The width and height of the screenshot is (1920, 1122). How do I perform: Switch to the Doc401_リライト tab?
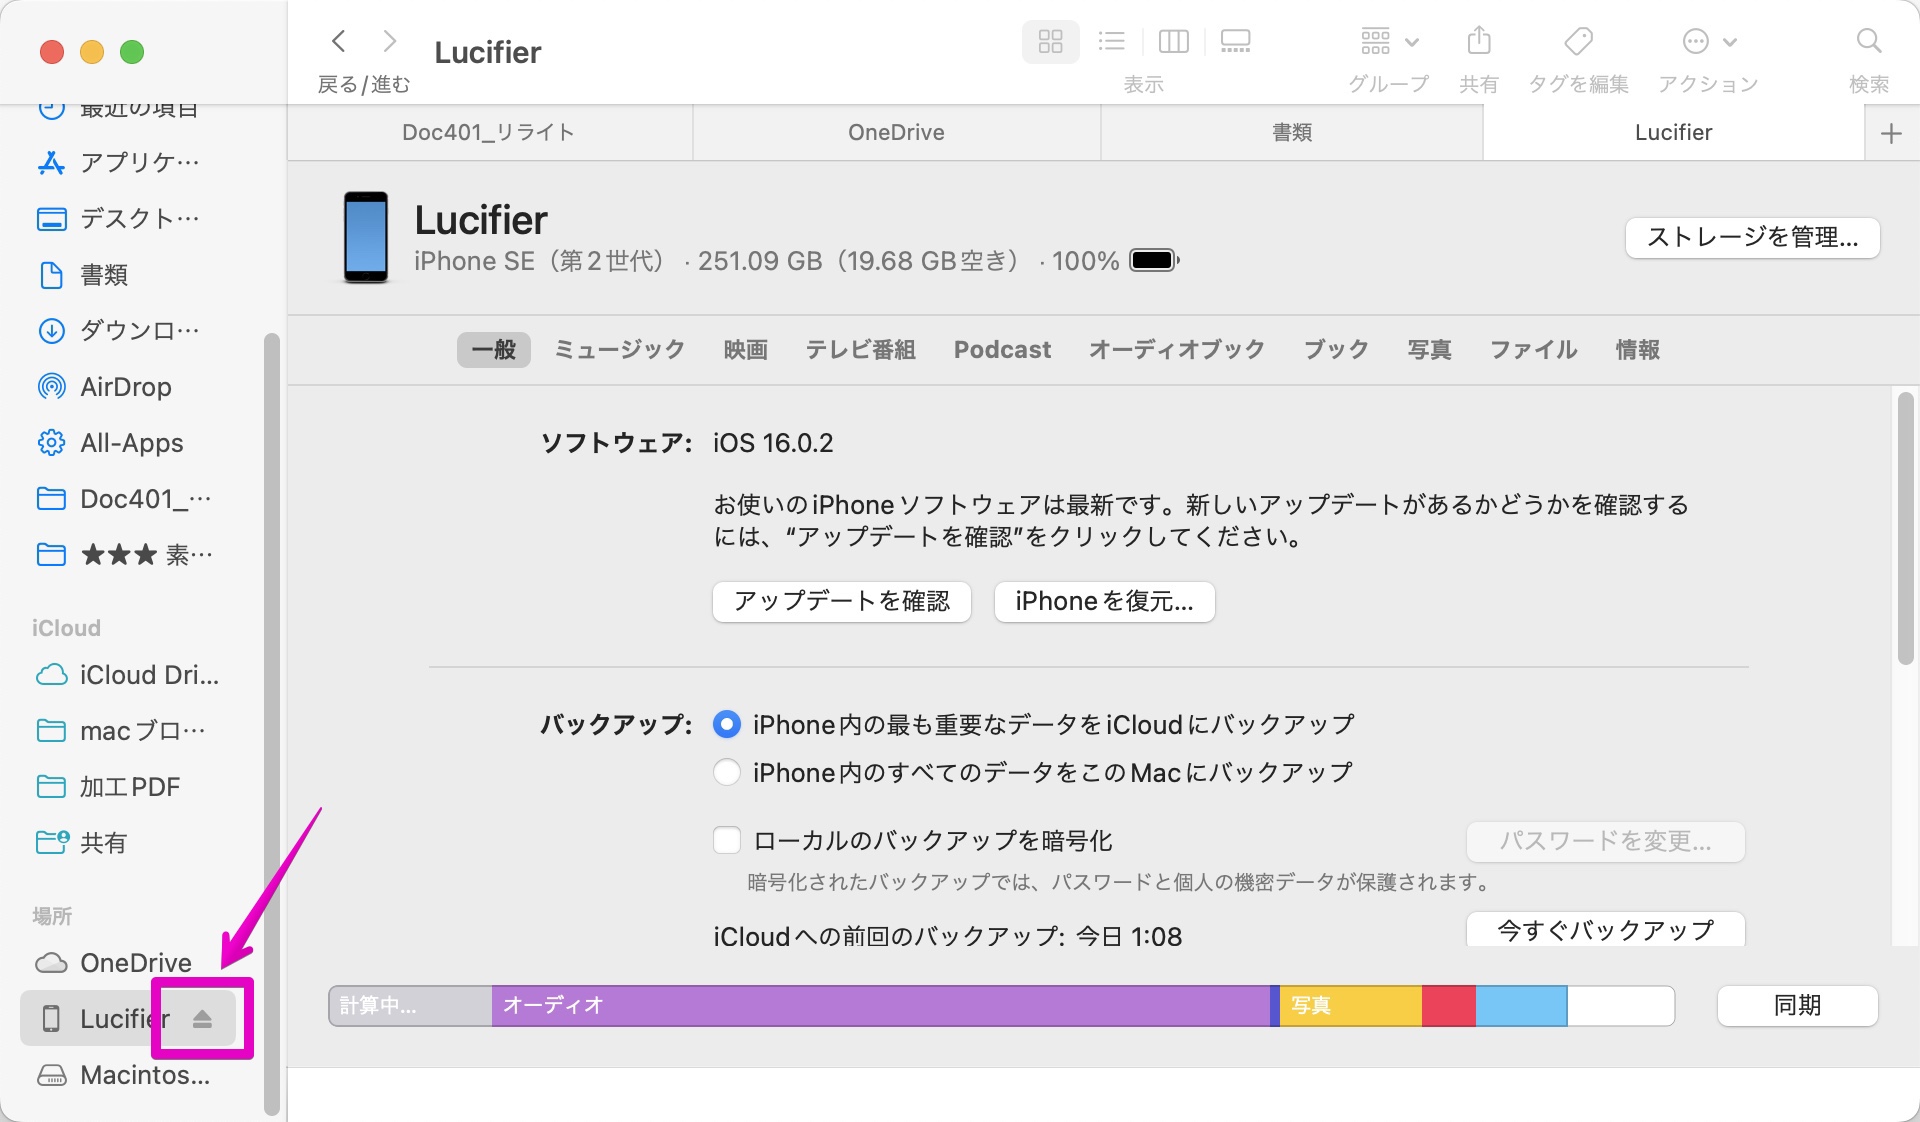click(489, 133)
